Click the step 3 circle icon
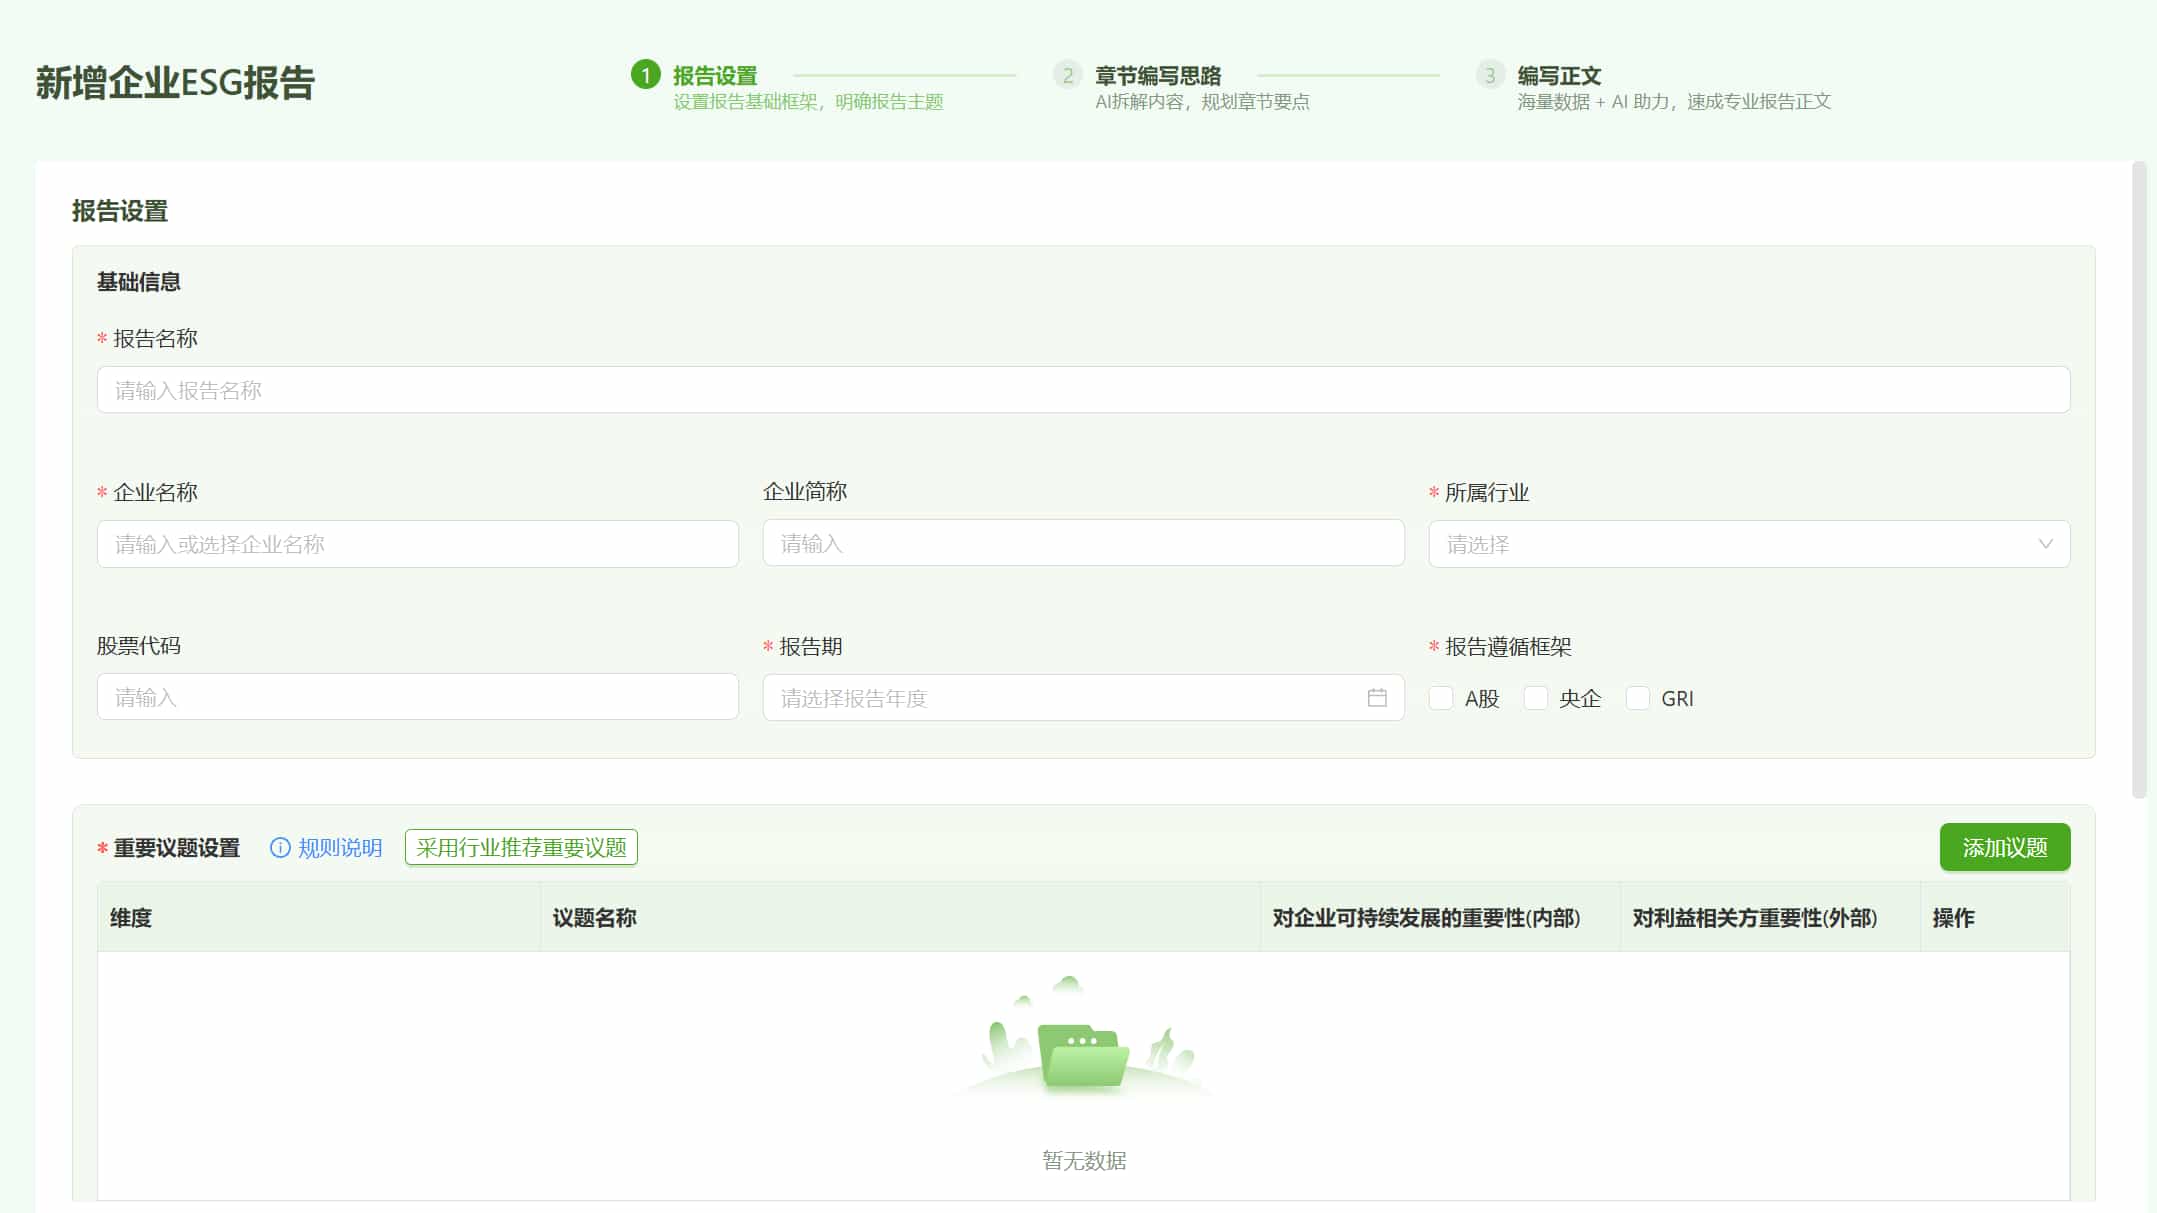 pos(1489,75)
